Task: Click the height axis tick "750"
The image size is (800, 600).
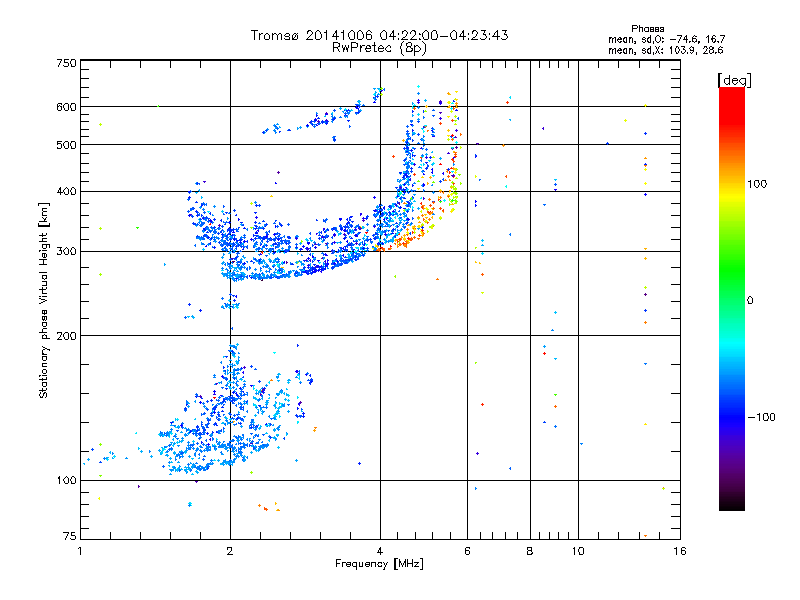Action: 66,63
